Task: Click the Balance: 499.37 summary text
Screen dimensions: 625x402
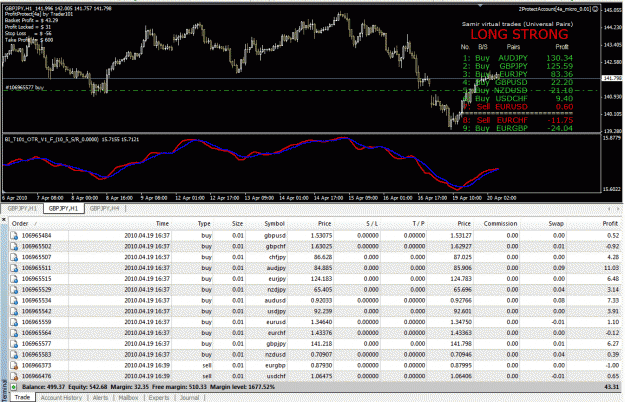Action: coord(43,387)
